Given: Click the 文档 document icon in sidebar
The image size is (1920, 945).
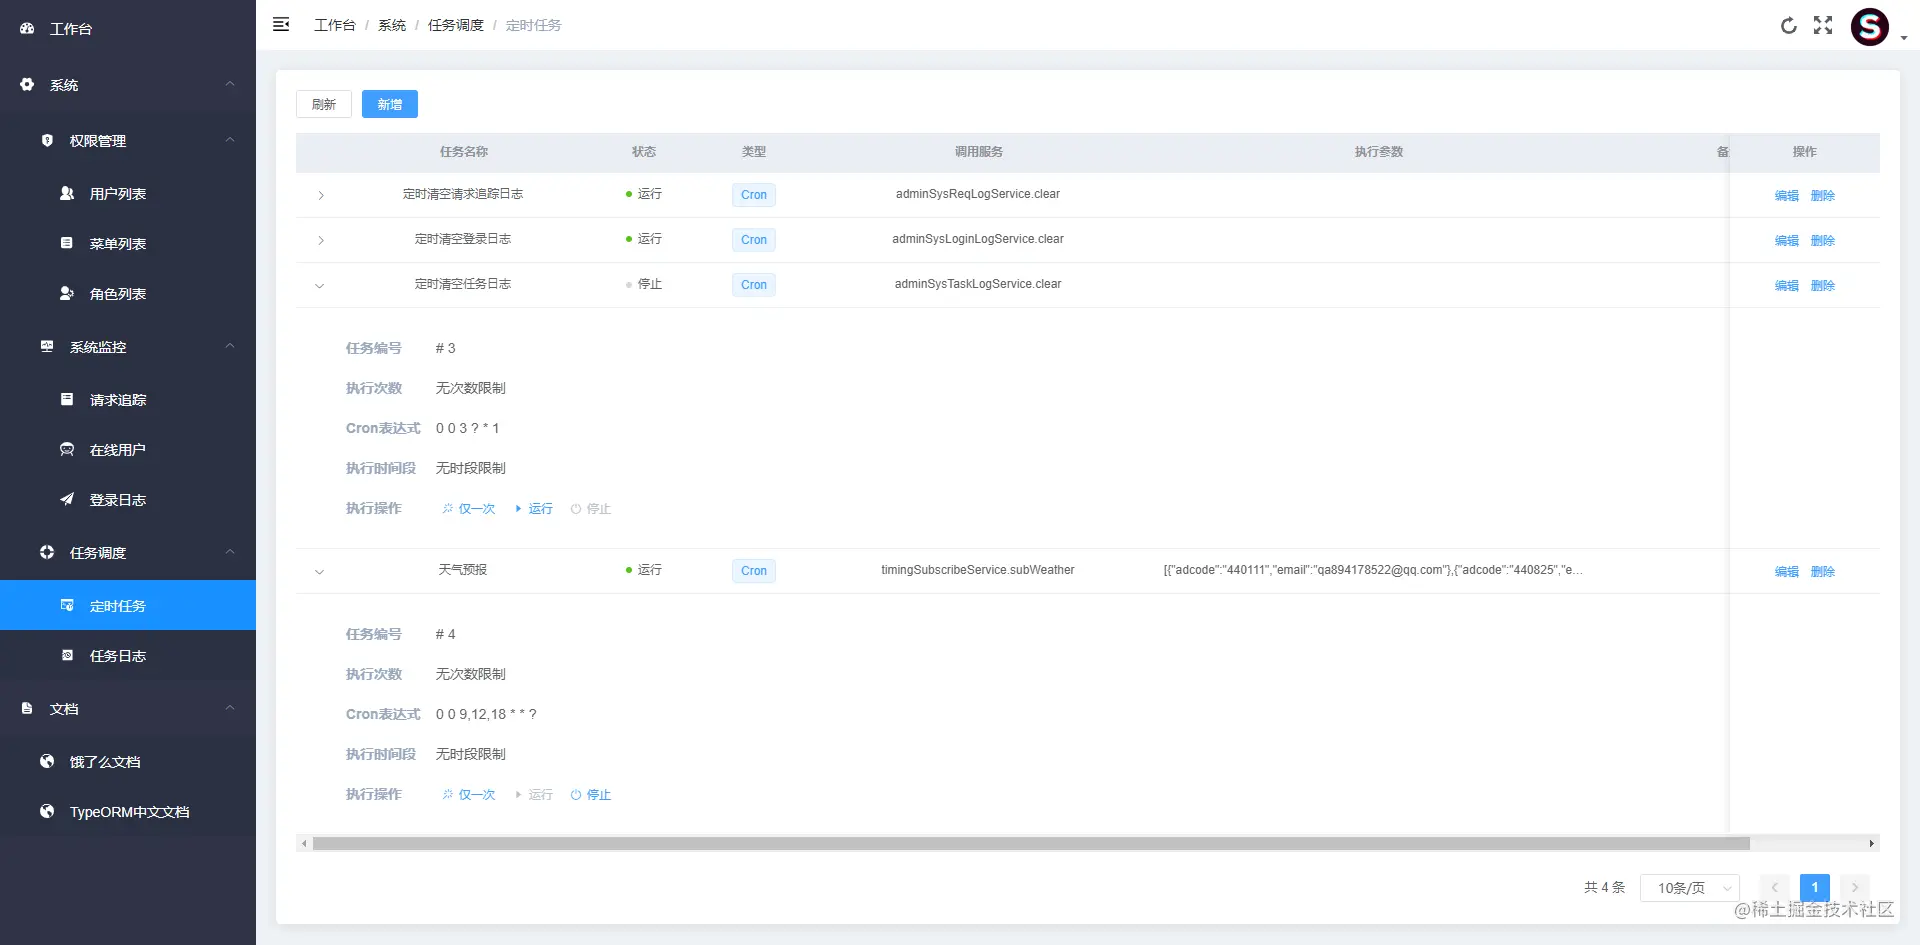Looking at the screenshot, I should click(27, 708).
